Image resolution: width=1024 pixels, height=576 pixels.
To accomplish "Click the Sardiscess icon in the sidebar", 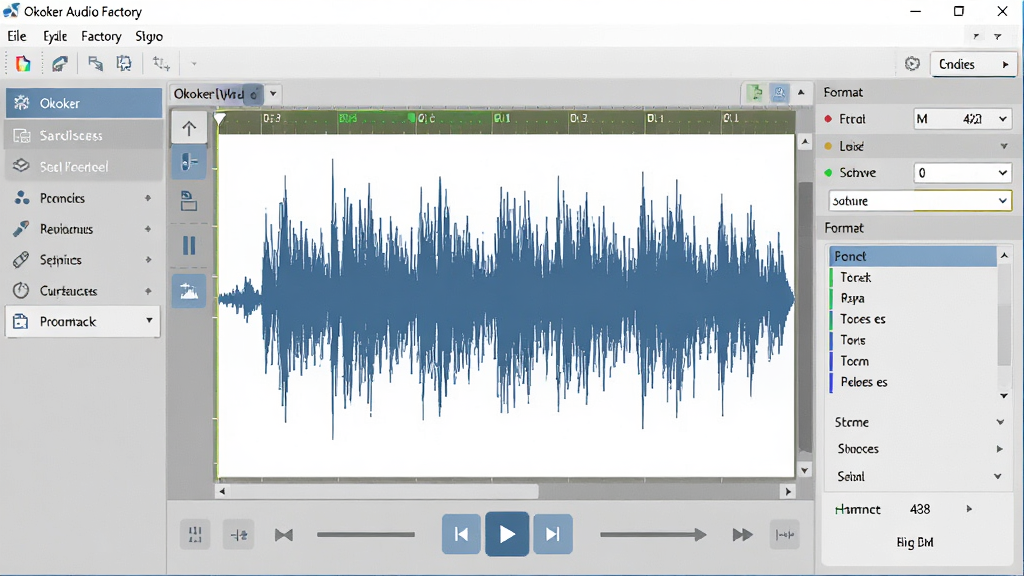I will tap(22, 135).
